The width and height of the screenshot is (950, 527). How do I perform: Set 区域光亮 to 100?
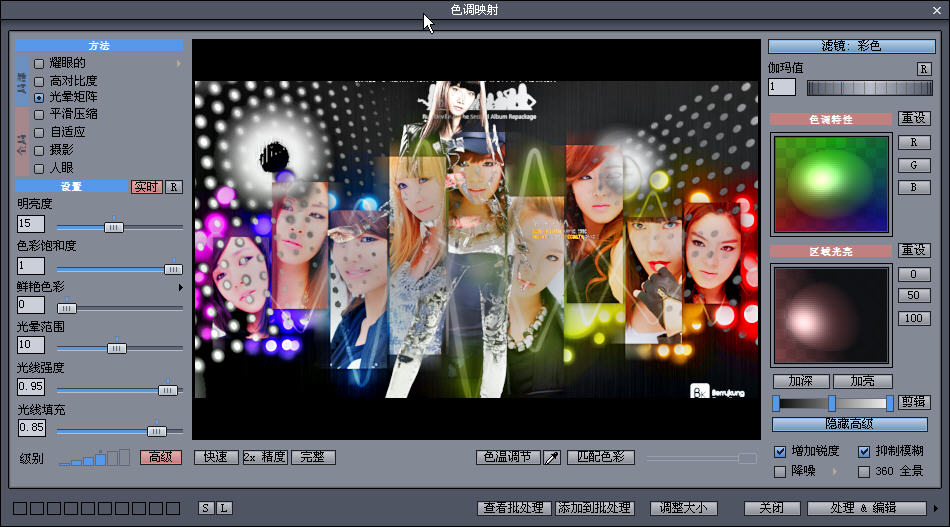click(x=914, y=319)
